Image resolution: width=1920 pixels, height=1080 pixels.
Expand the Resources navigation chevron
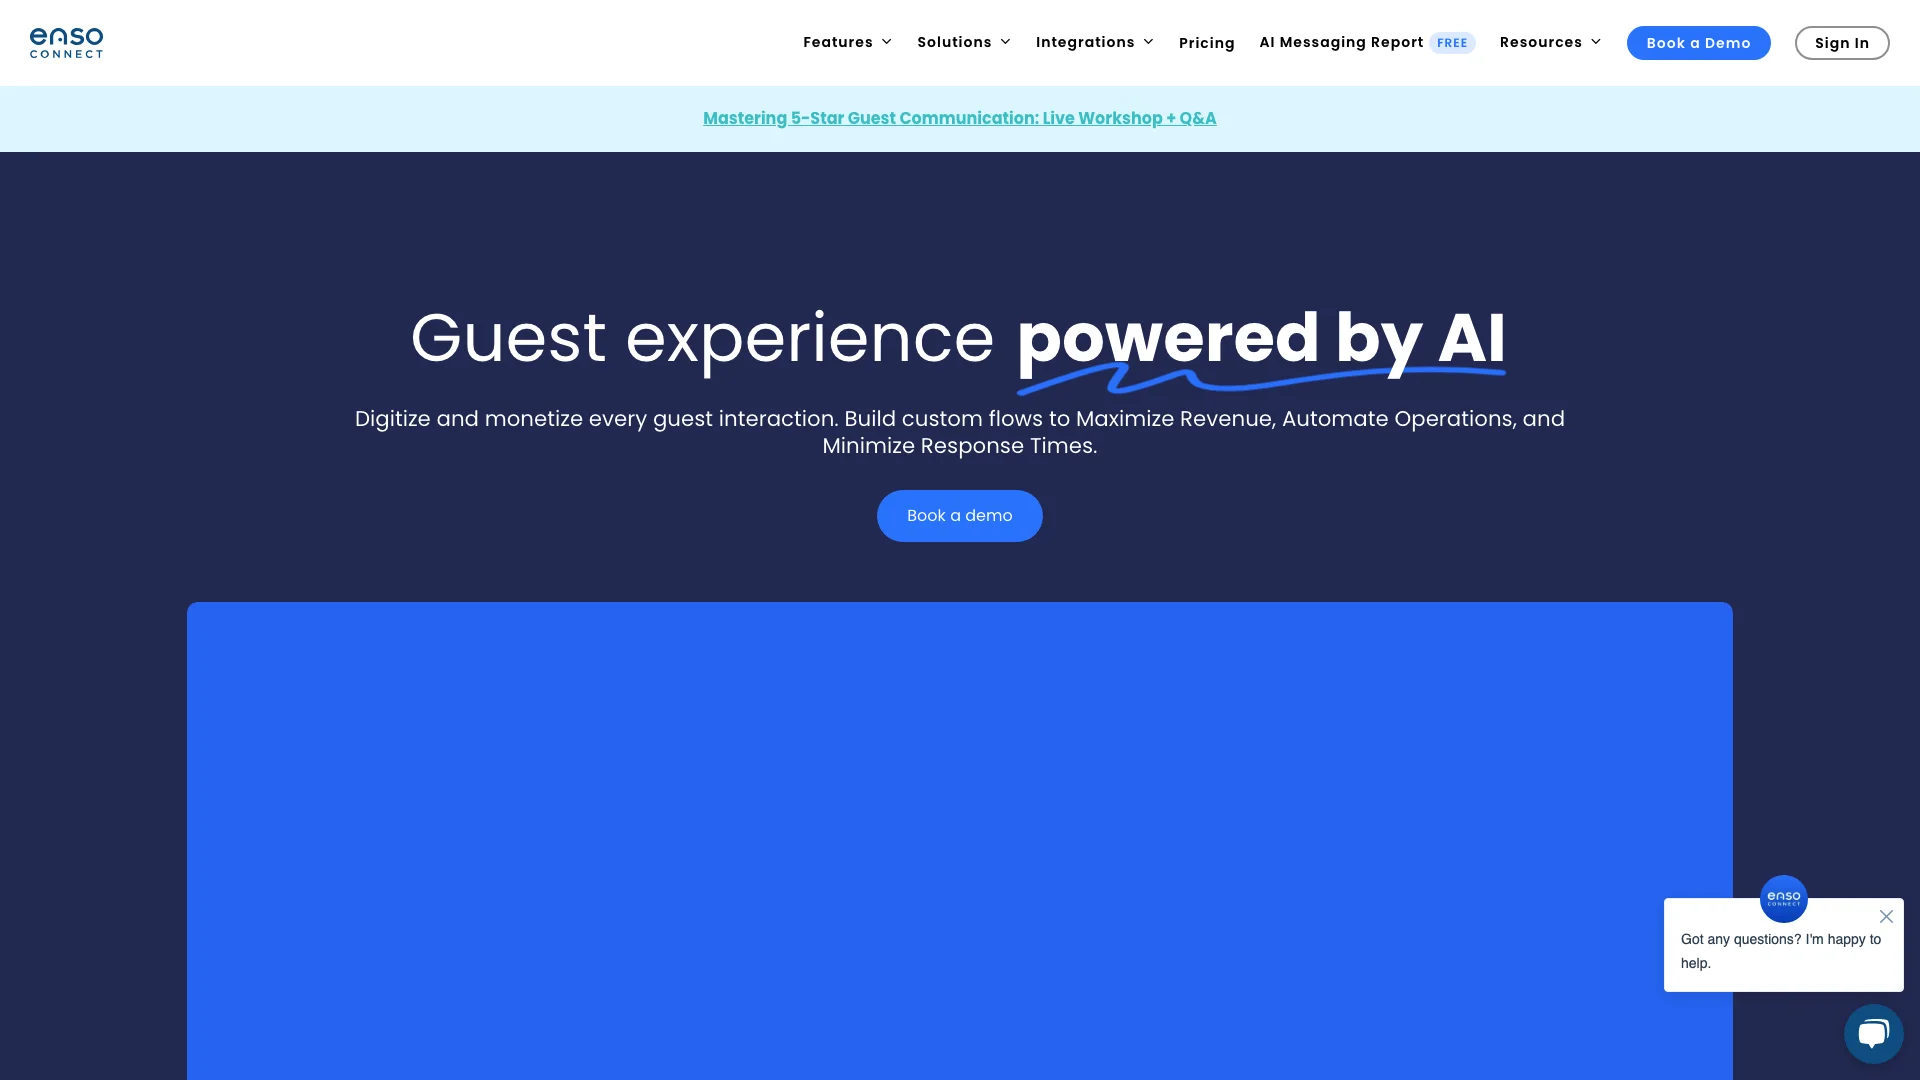(x=1597, y=42)
